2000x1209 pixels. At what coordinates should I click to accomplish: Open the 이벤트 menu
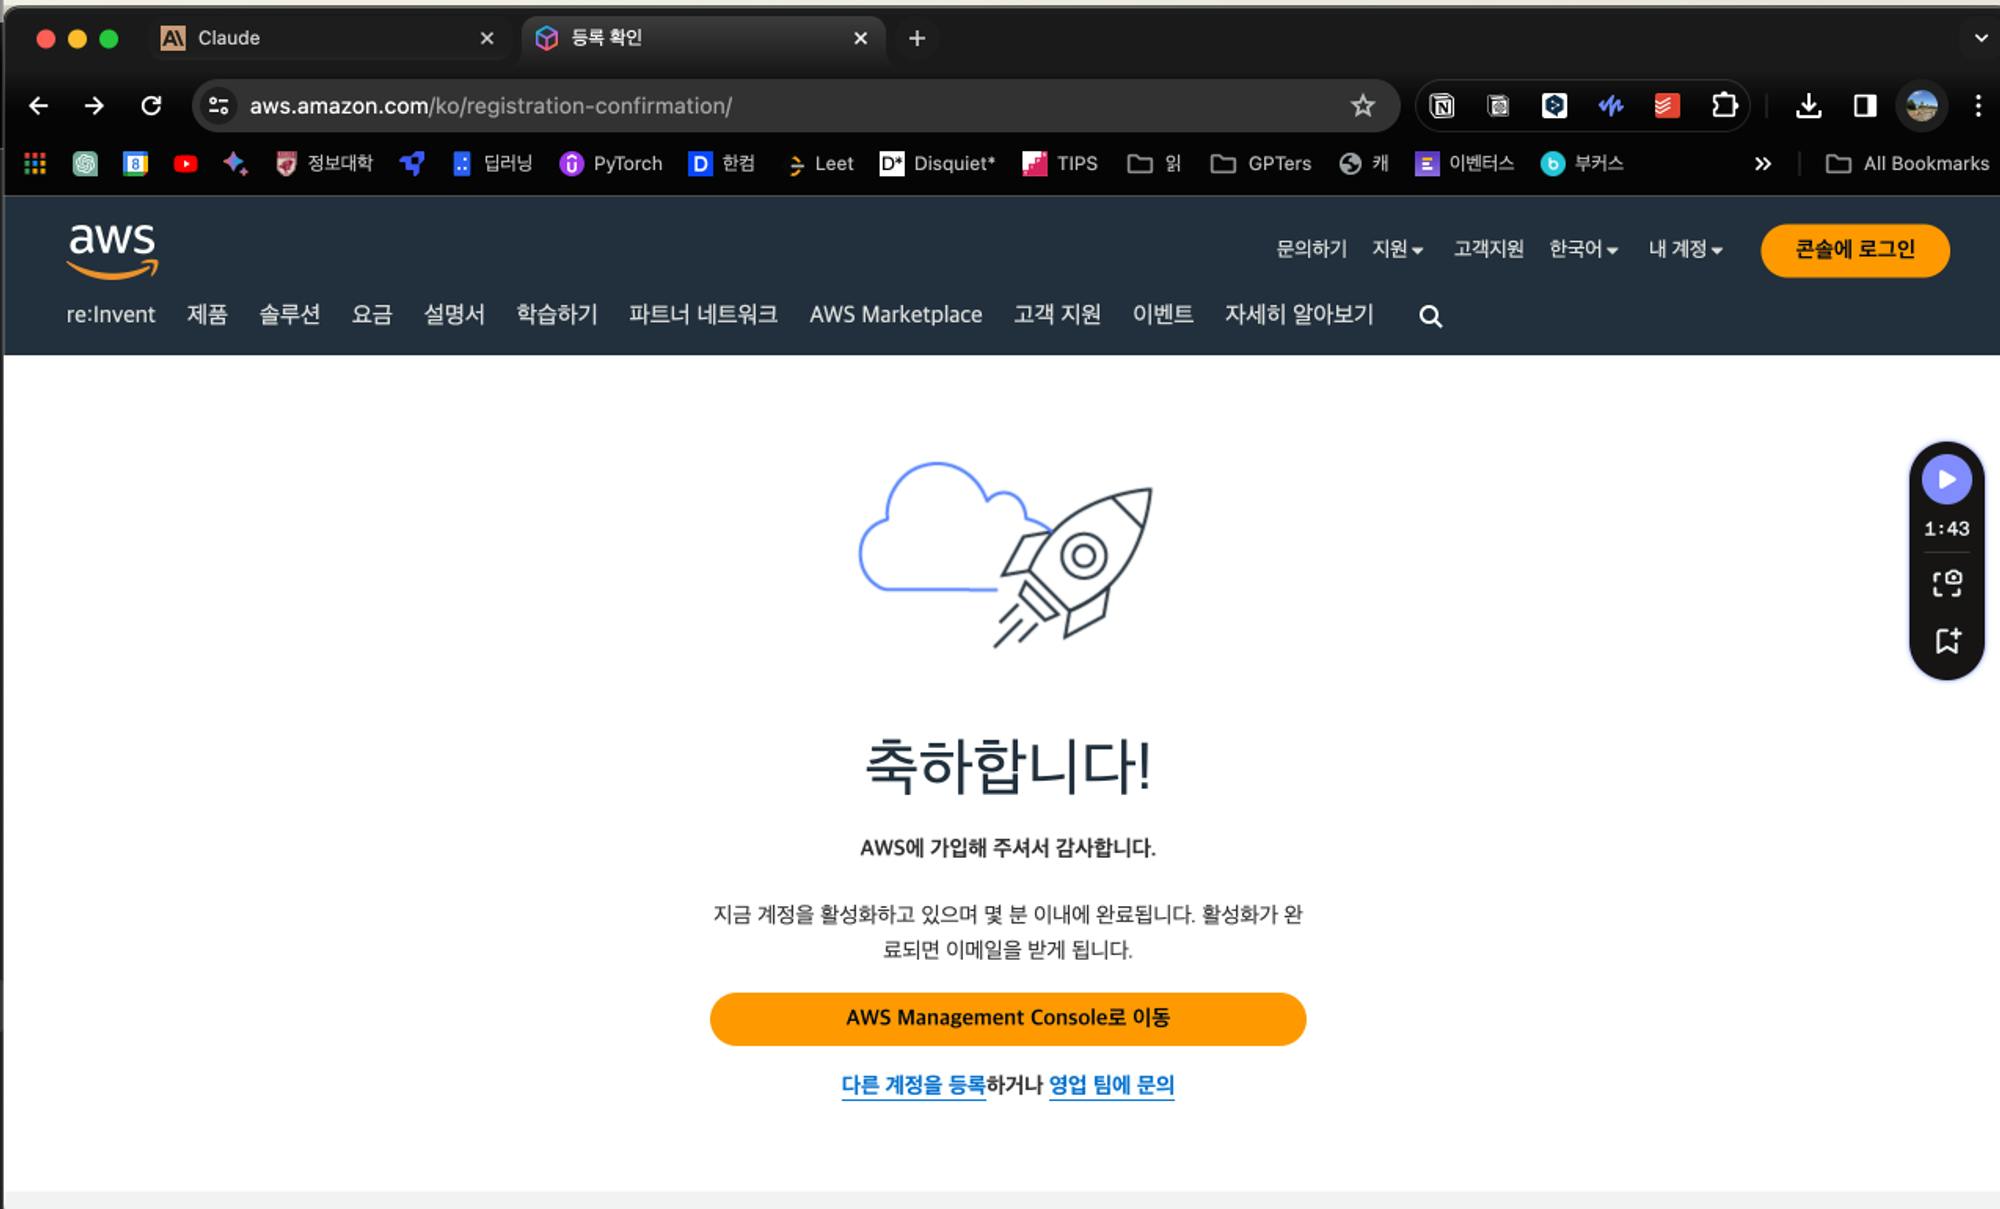(1162, 314)
